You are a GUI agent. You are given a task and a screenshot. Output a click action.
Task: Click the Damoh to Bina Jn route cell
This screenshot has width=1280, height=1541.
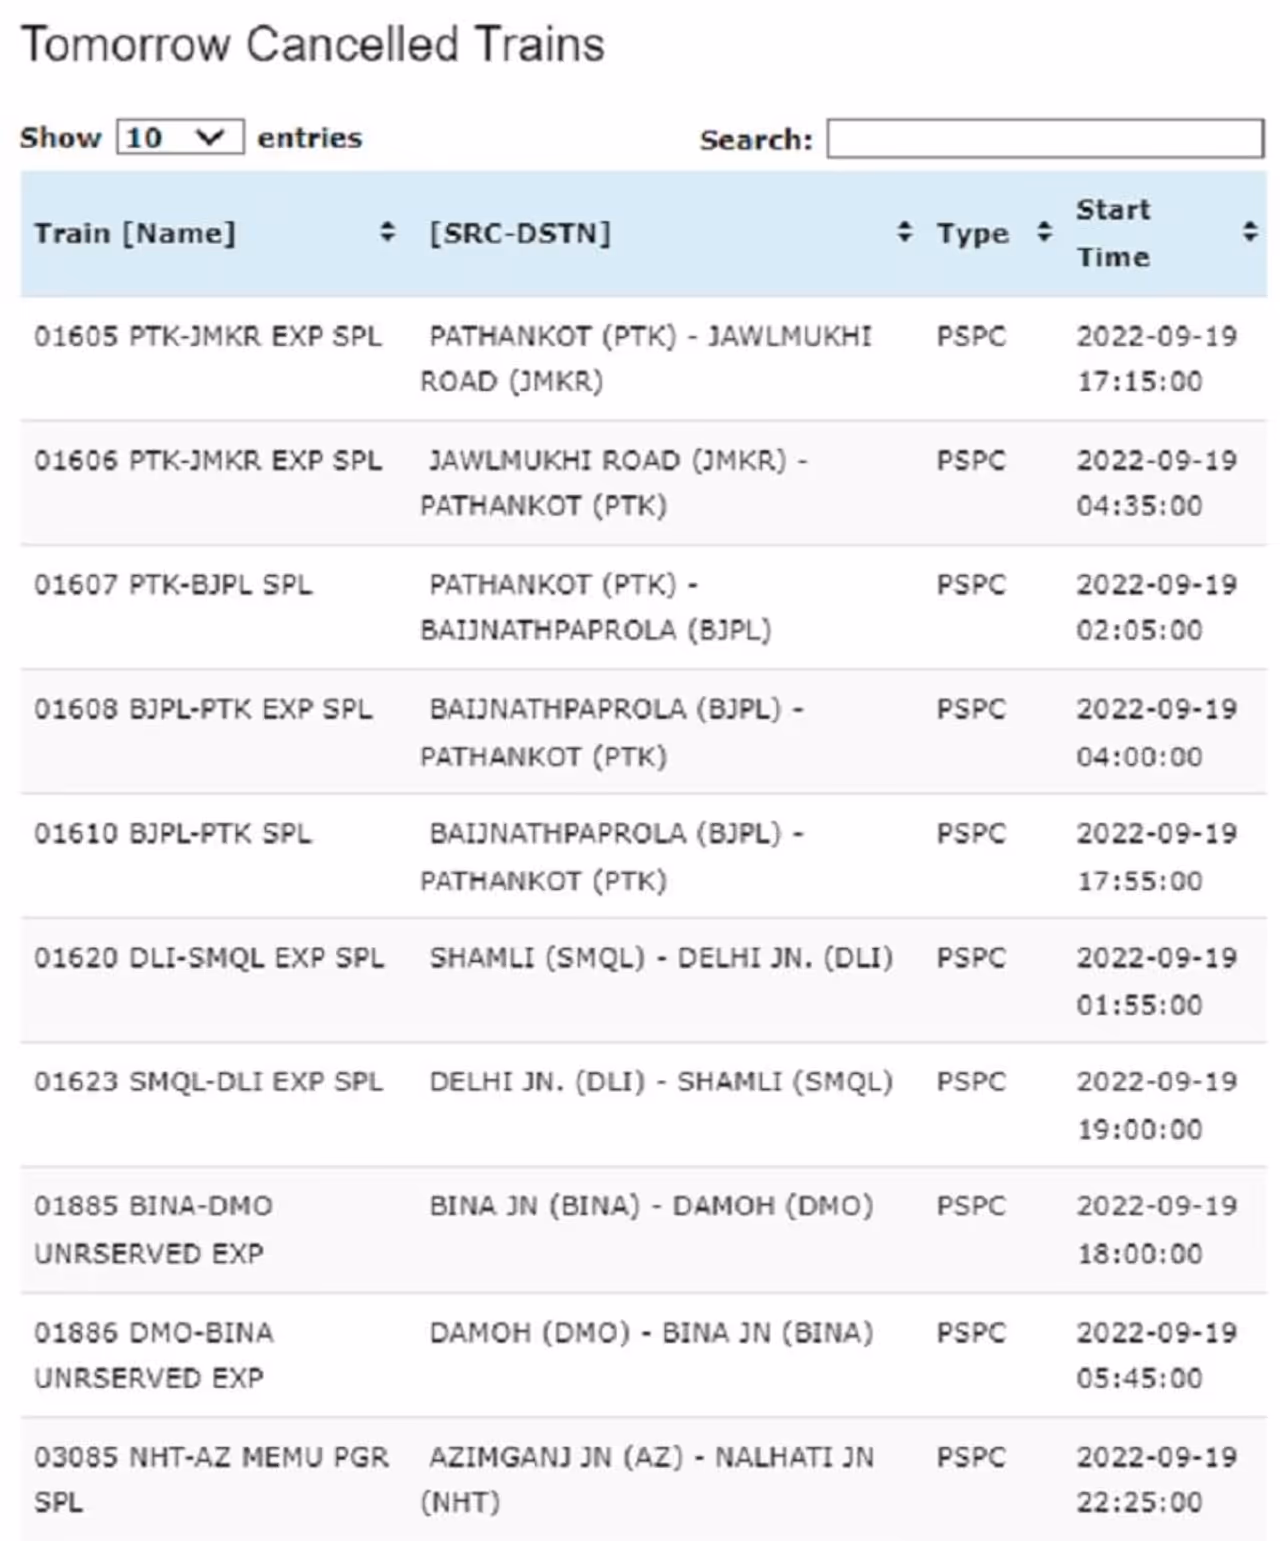pos(651,1332)
